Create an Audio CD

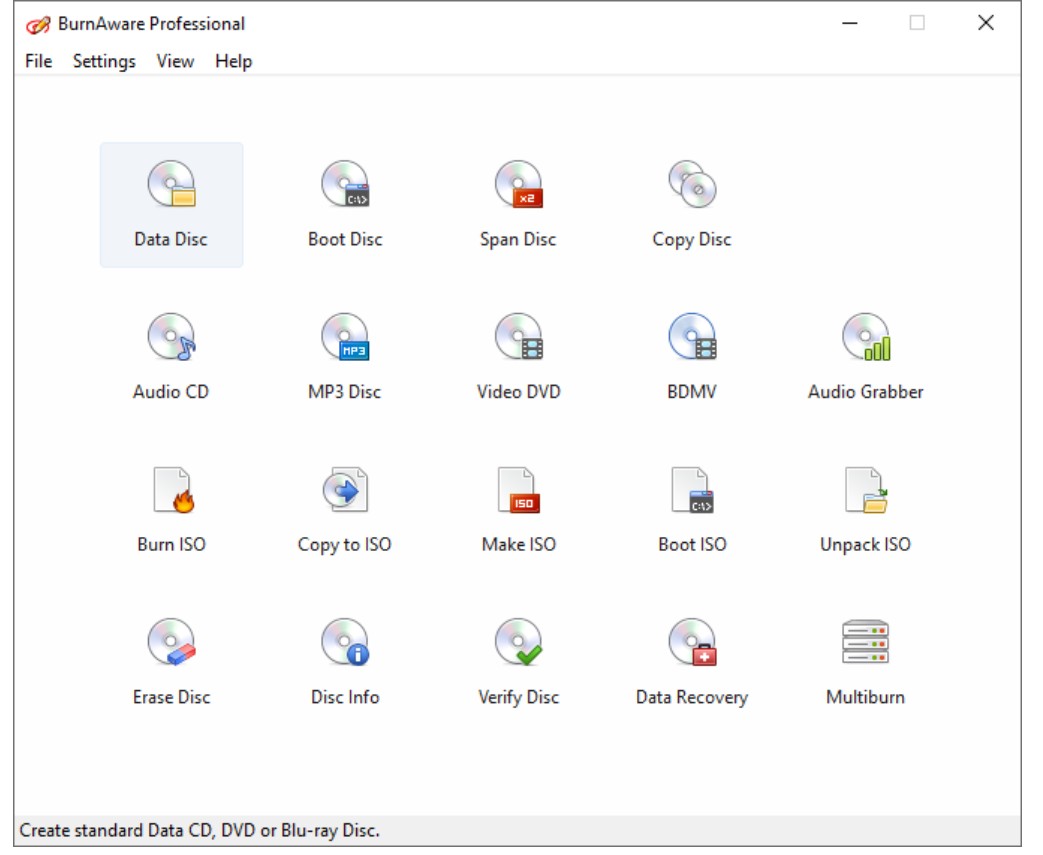click(171, 350)
